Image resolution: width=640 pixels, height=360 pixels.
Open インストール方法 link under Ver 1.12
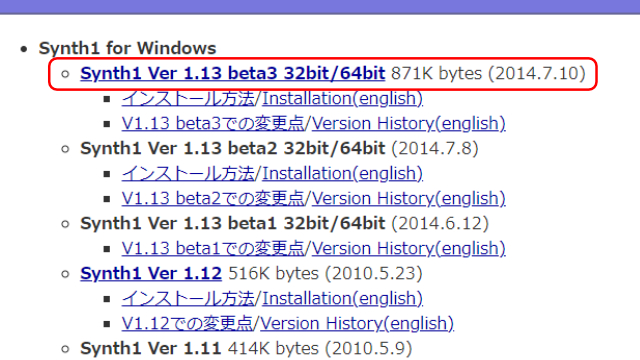(x=188, y=298)
